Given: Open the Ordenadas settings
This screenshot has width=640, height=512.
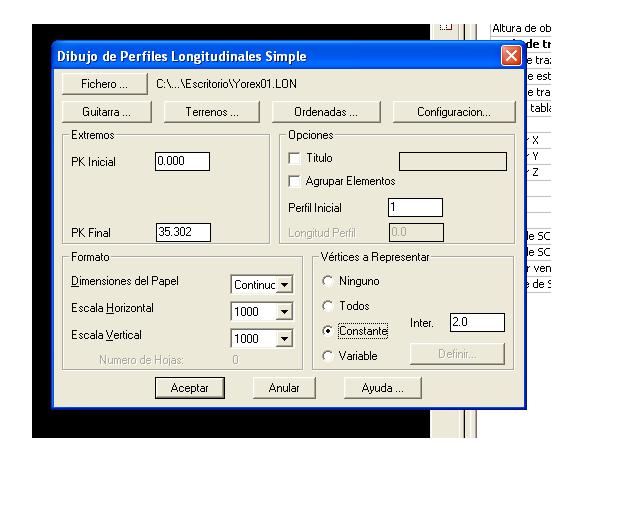Looking at the screenshot, I should (326, 112).
